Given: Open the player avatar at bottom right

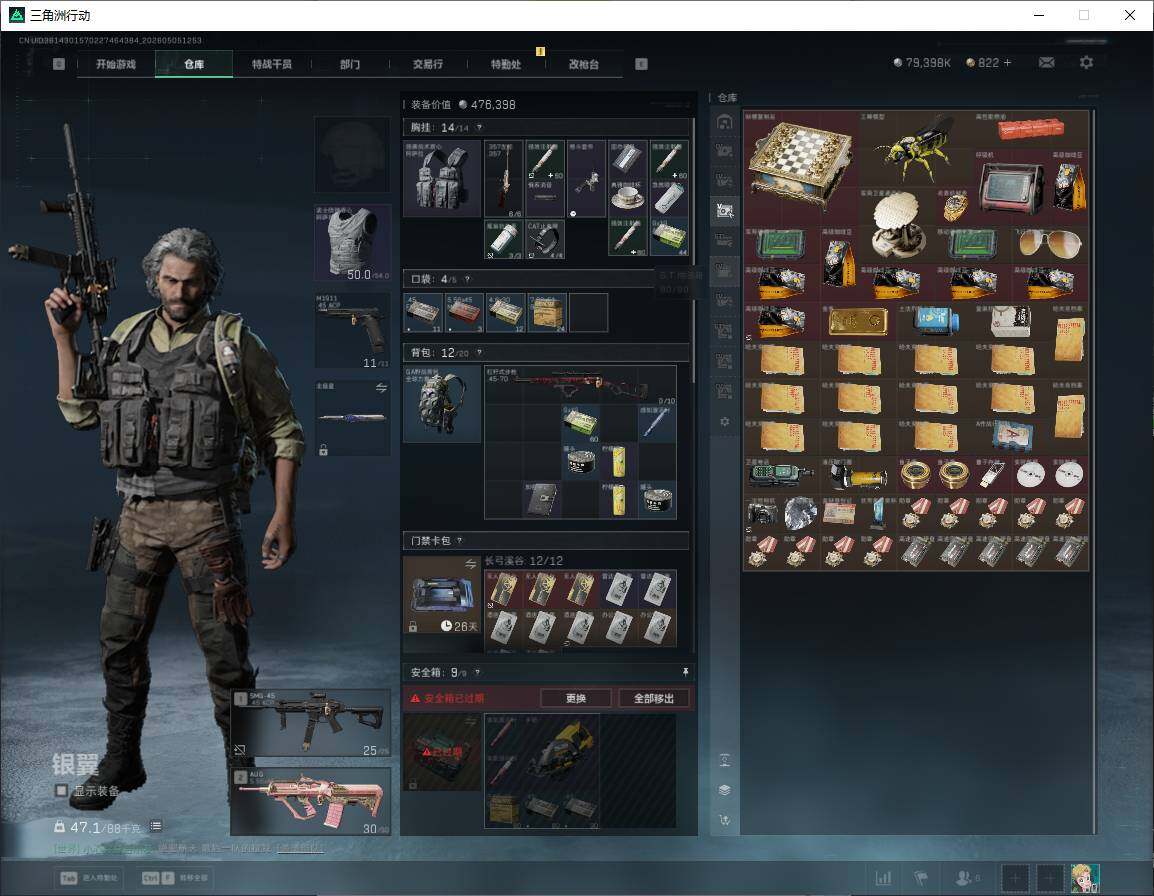Looking at the screenshot, I should (x=1084, y=878).
